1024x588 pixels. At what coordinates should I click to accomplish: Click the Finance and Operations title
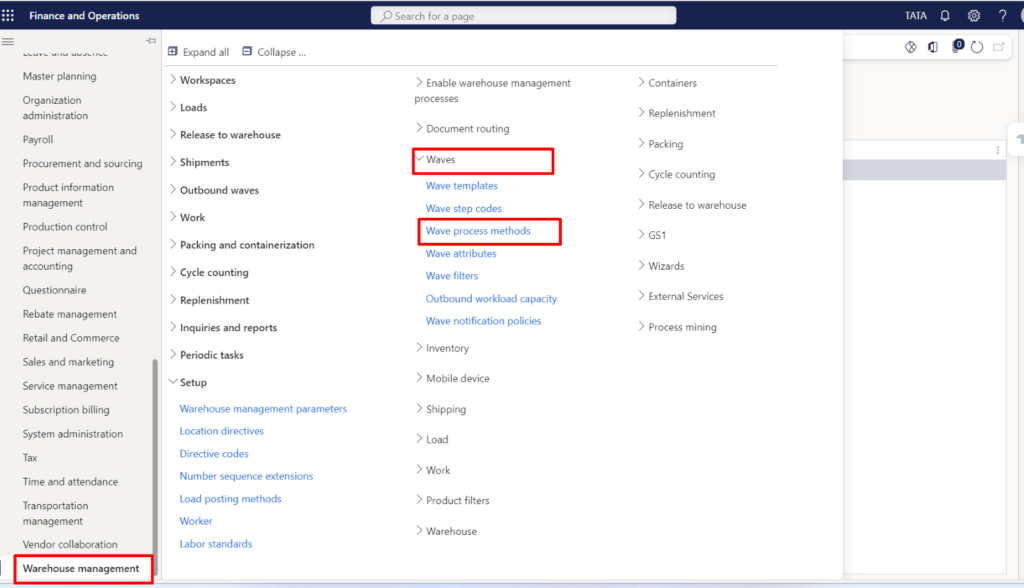coord(84,16)
